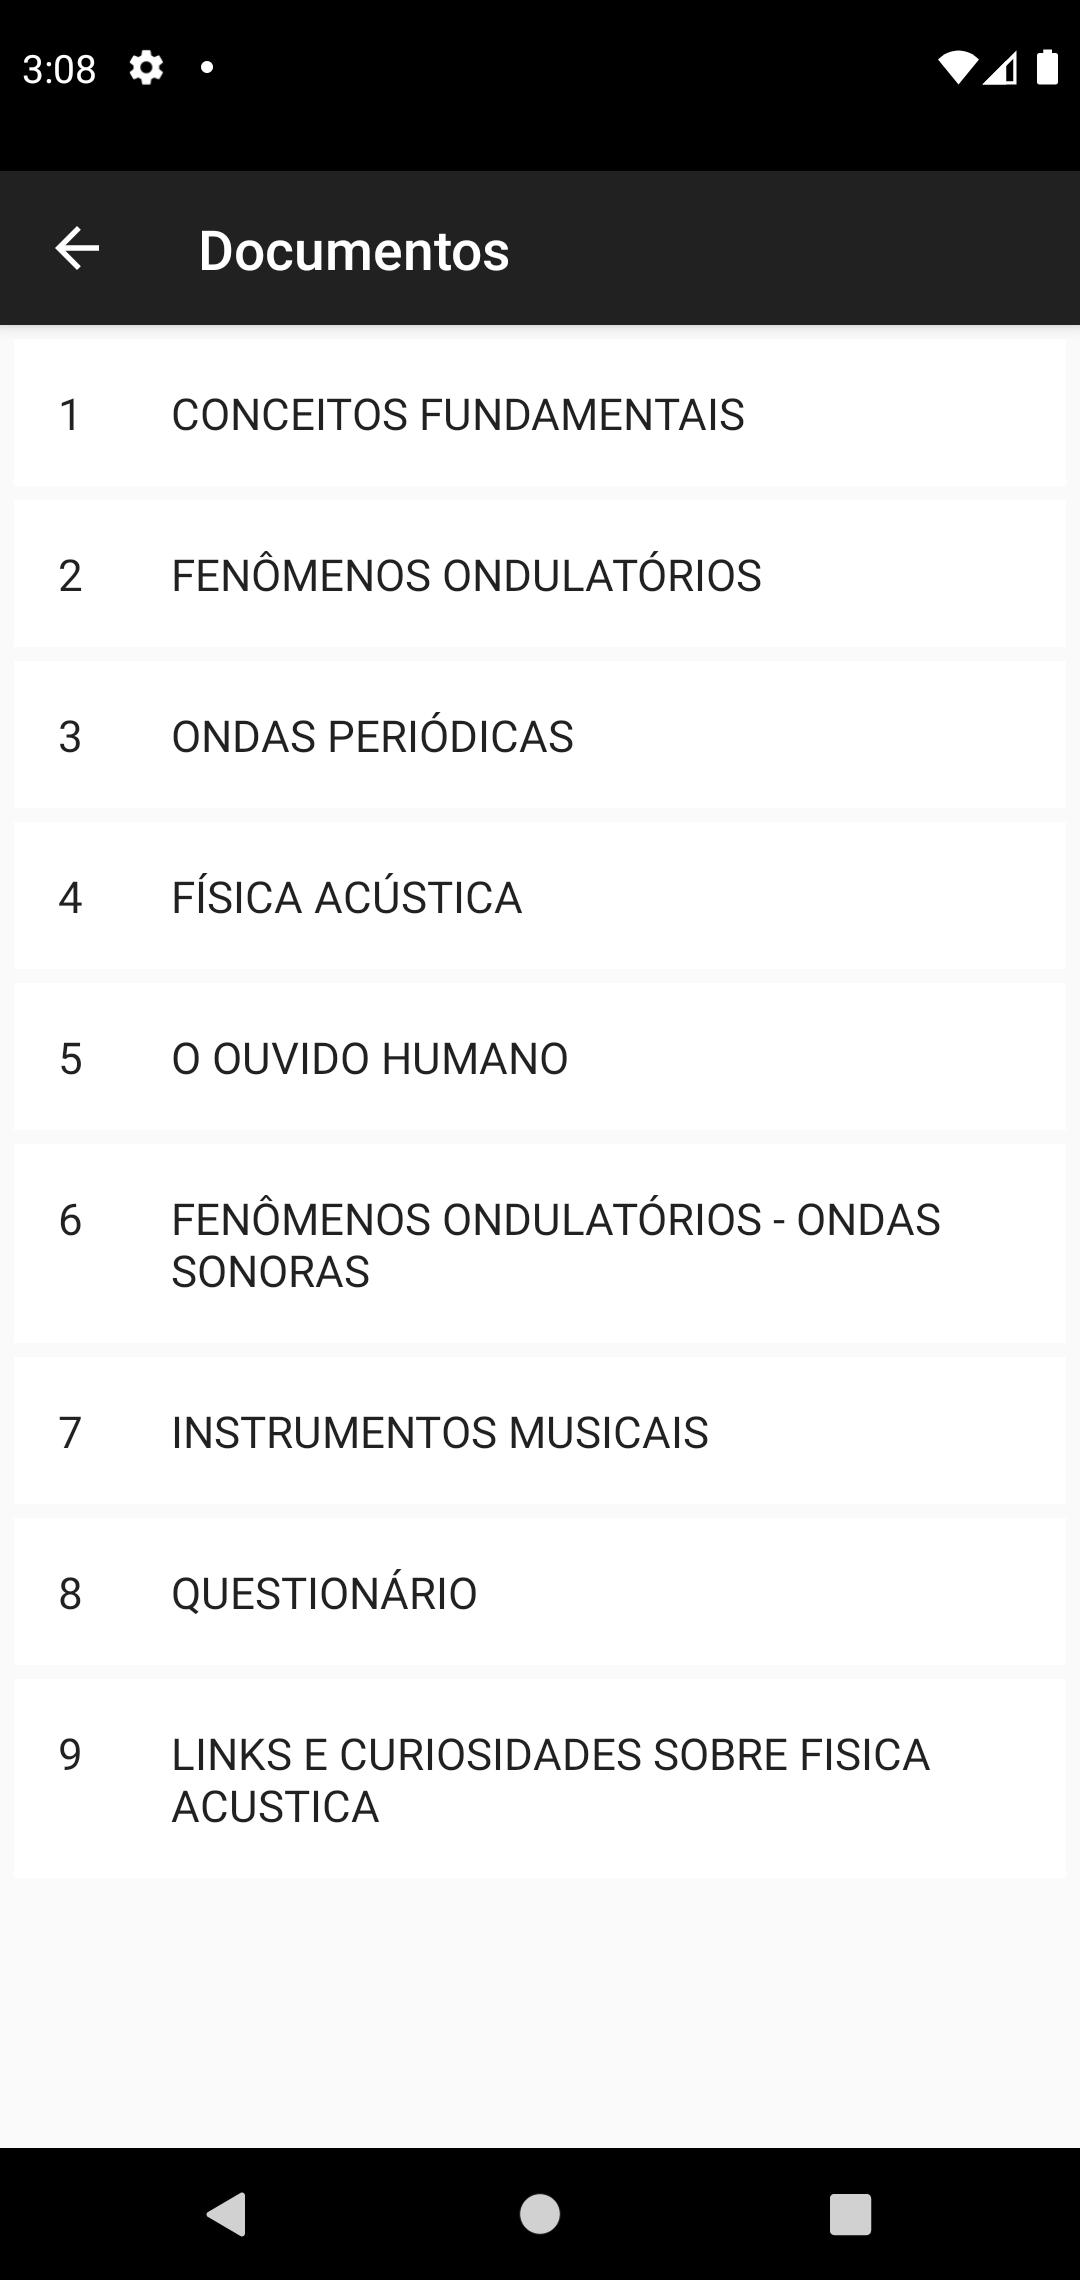Tap number 1 beside CONCEITOS FUNDAMENTAIS
The width and height of the screenshot is (1080, 2280).
tap(69, 414)
